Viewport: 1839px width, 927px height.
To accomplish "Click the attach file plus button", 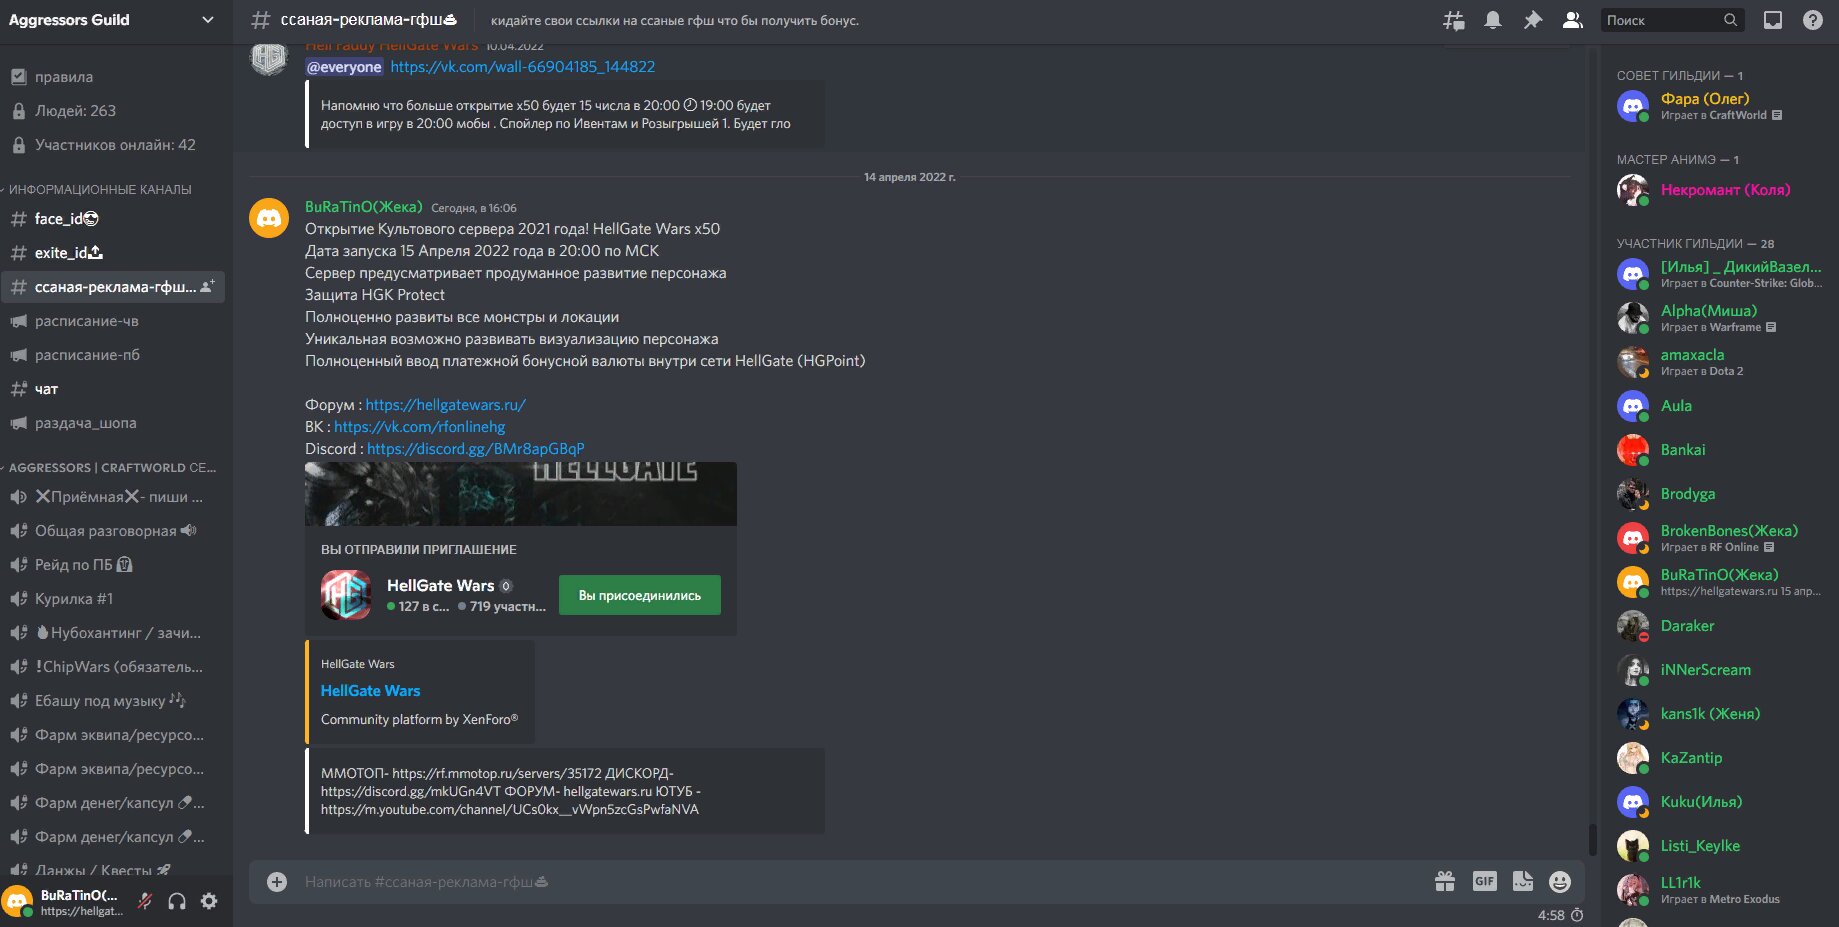I will click(x=277, y=882).
